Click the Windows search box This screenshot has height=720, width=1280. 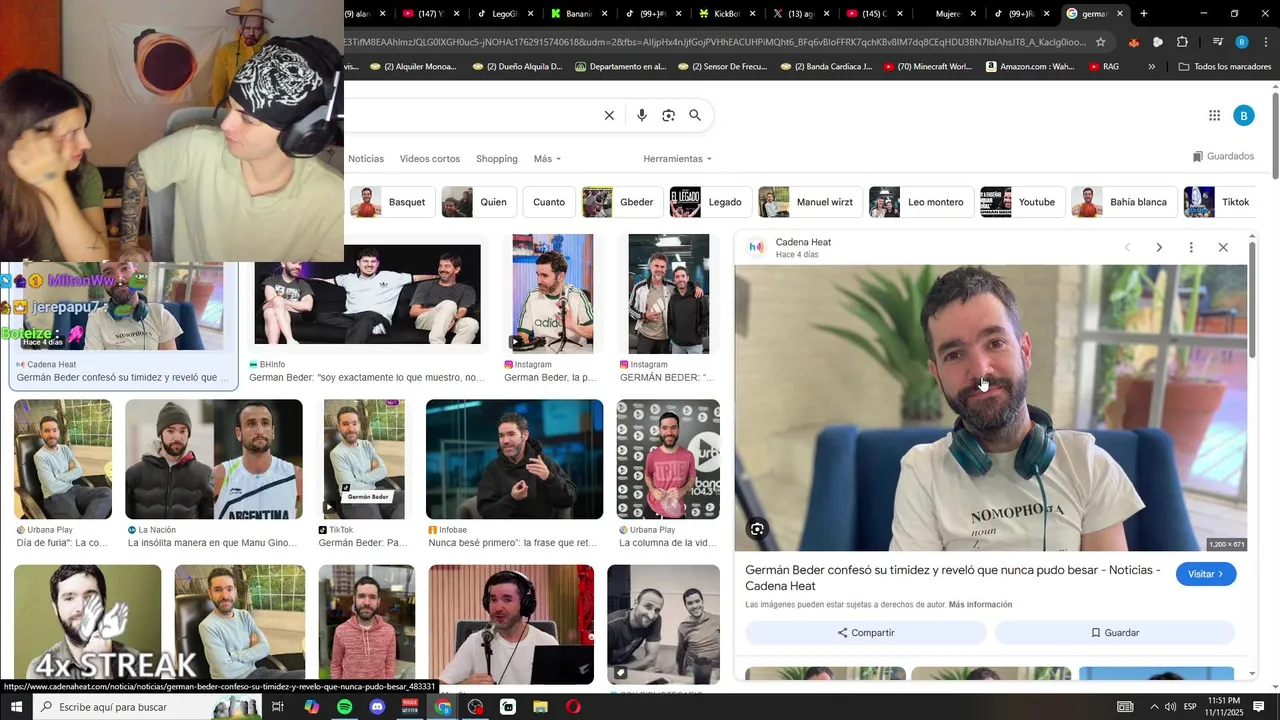pyautogui.click(x=148, y=707)
